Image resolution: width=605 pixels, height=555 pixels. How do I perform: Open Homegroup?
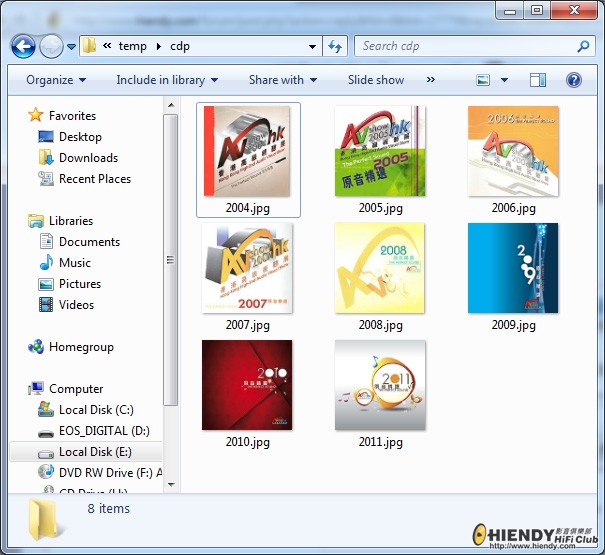point(81,347)
